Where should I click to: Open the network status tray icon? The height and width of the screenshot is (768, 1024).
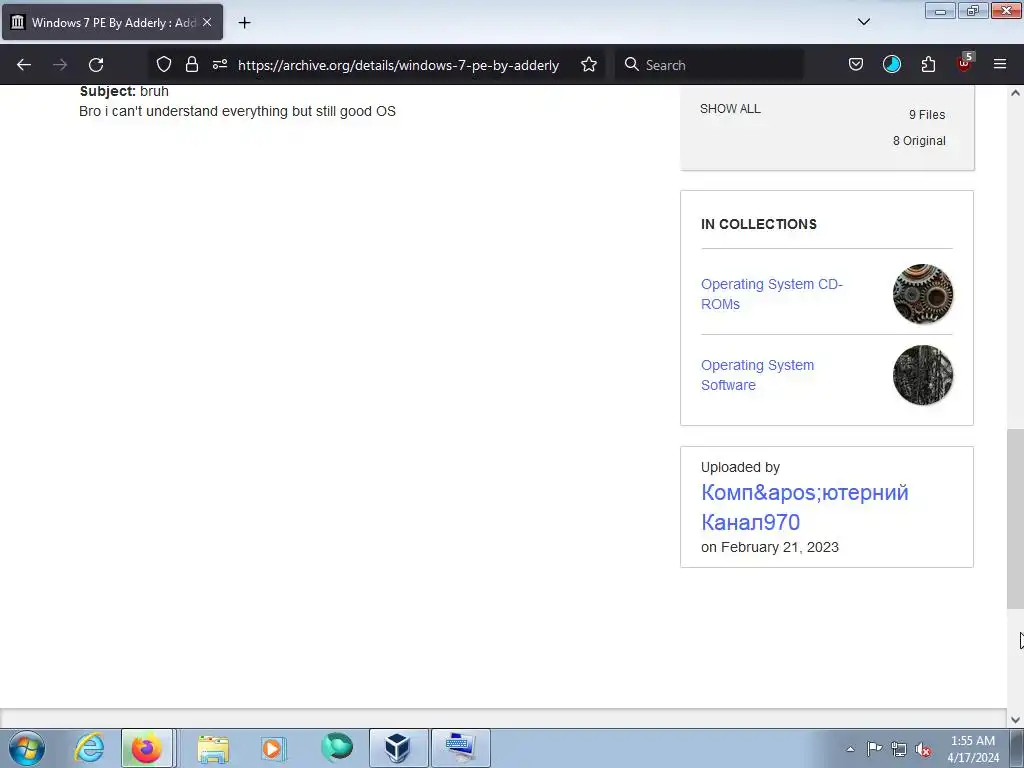point(899,750)
